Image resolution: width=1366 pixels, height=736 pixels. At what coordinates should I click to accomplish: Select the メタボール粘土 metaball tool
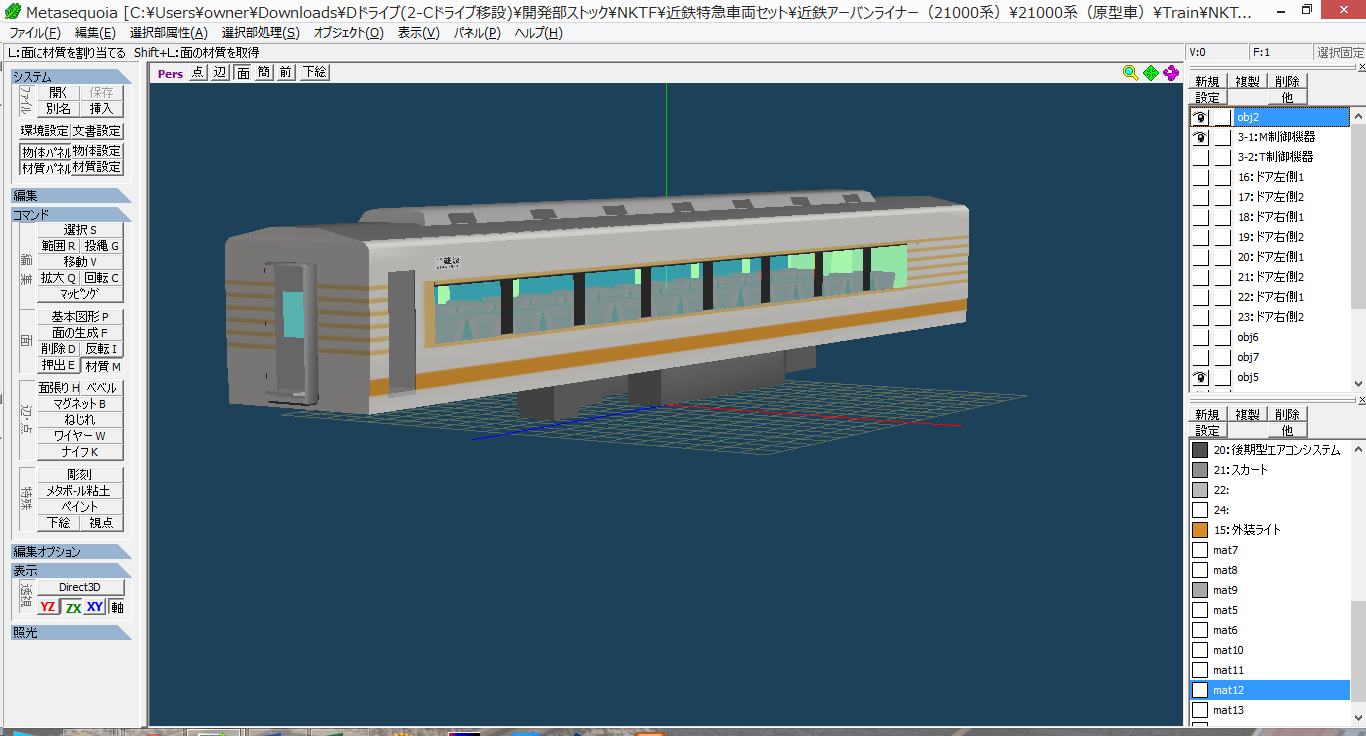click(80, 491)
